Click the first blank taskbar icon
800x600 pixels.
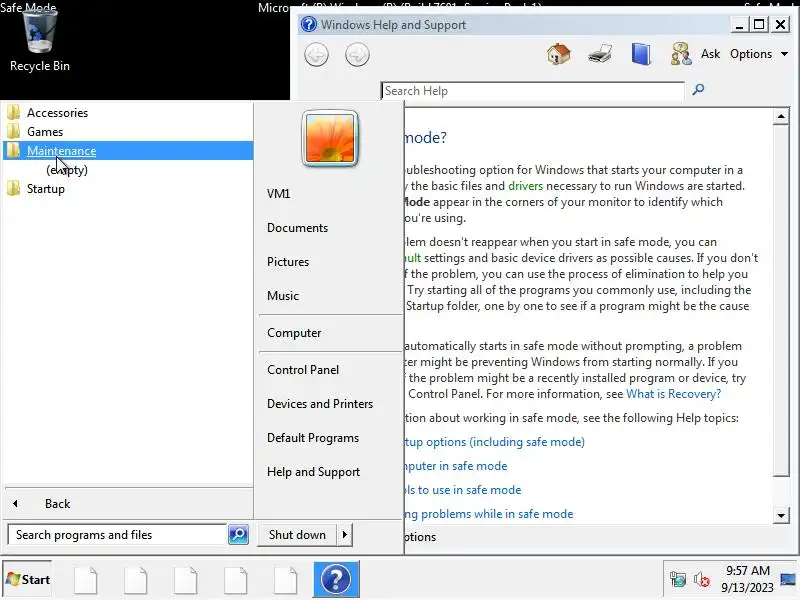pyautogui.click(x=86, y=580)
